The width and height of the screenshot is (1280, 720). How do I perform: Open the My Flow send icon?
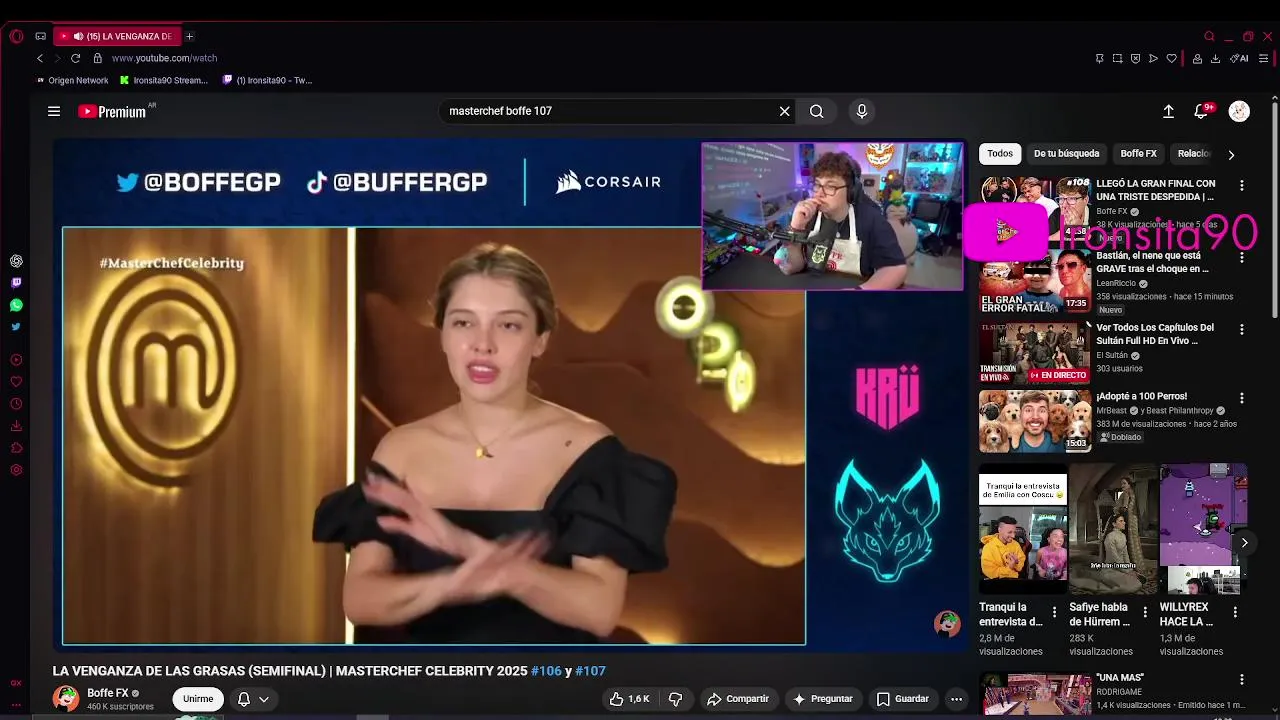point(1153,58)
